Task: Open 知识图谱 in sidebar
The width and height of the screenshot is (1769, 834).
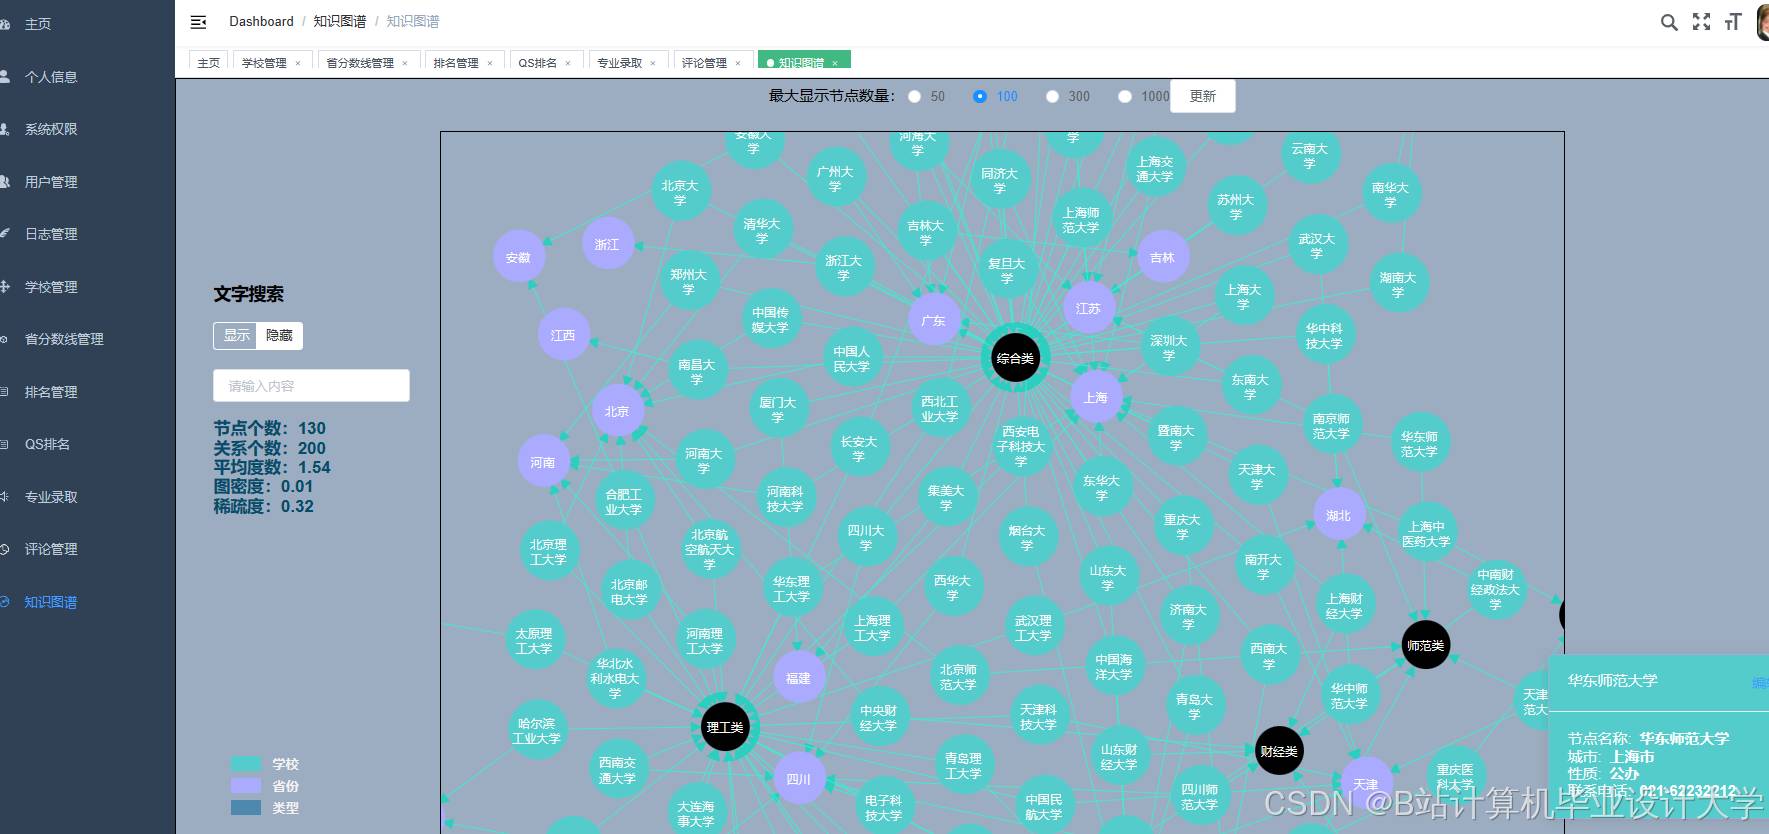Action: pyautogui.click(x=87, y=602)
